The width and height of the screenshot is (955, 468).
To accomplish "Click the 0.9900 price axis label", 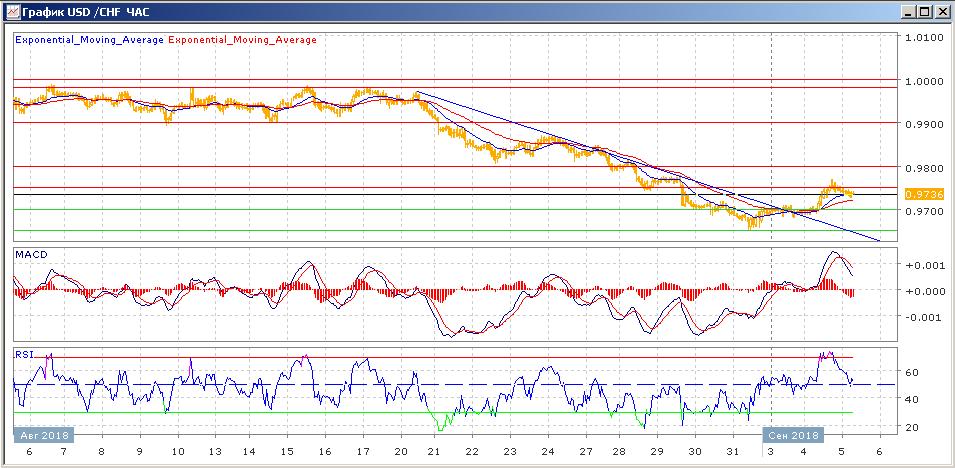I will 924,125.
